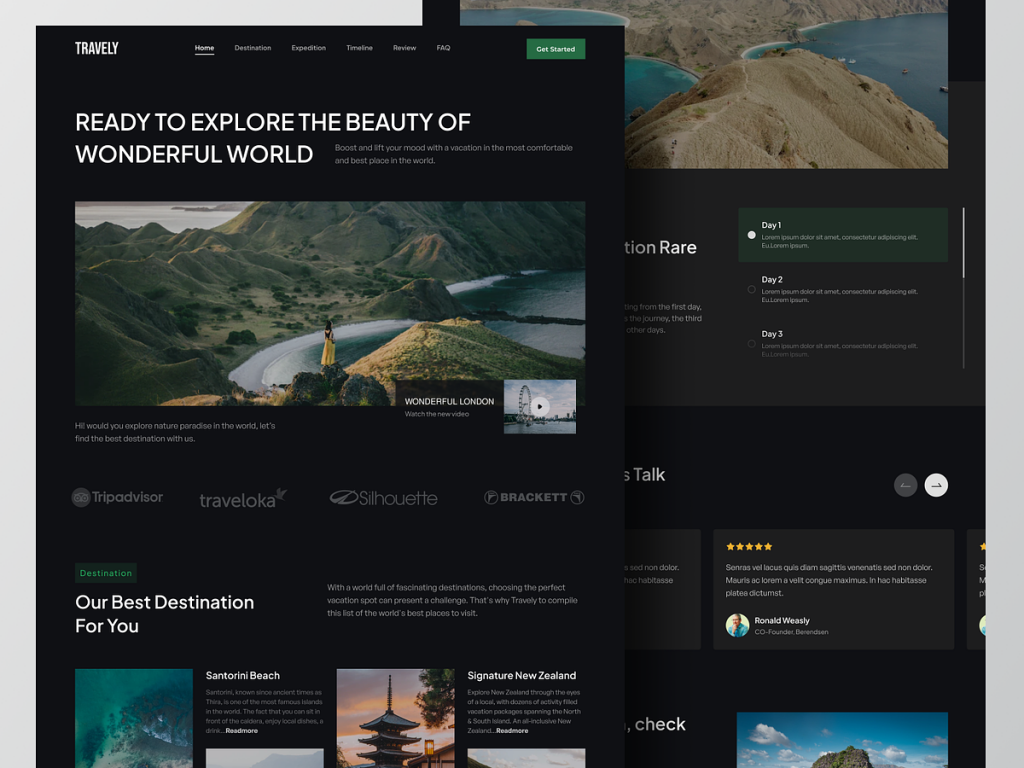Open Readmore link under Santorini Beach
The height and width of the screenshot is (768, 1024).
(242, 731)
